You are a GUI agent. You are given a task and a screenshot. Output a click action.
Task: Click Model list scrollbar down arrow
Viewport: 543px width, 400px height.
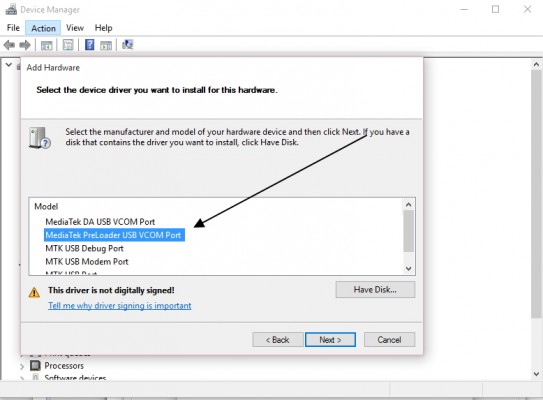[x=409, y=268]
